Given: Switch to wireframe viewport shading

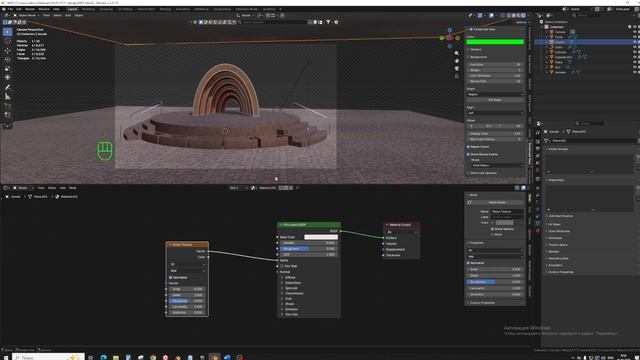Looking at the screenshot, I should click(x=509, y=16).
